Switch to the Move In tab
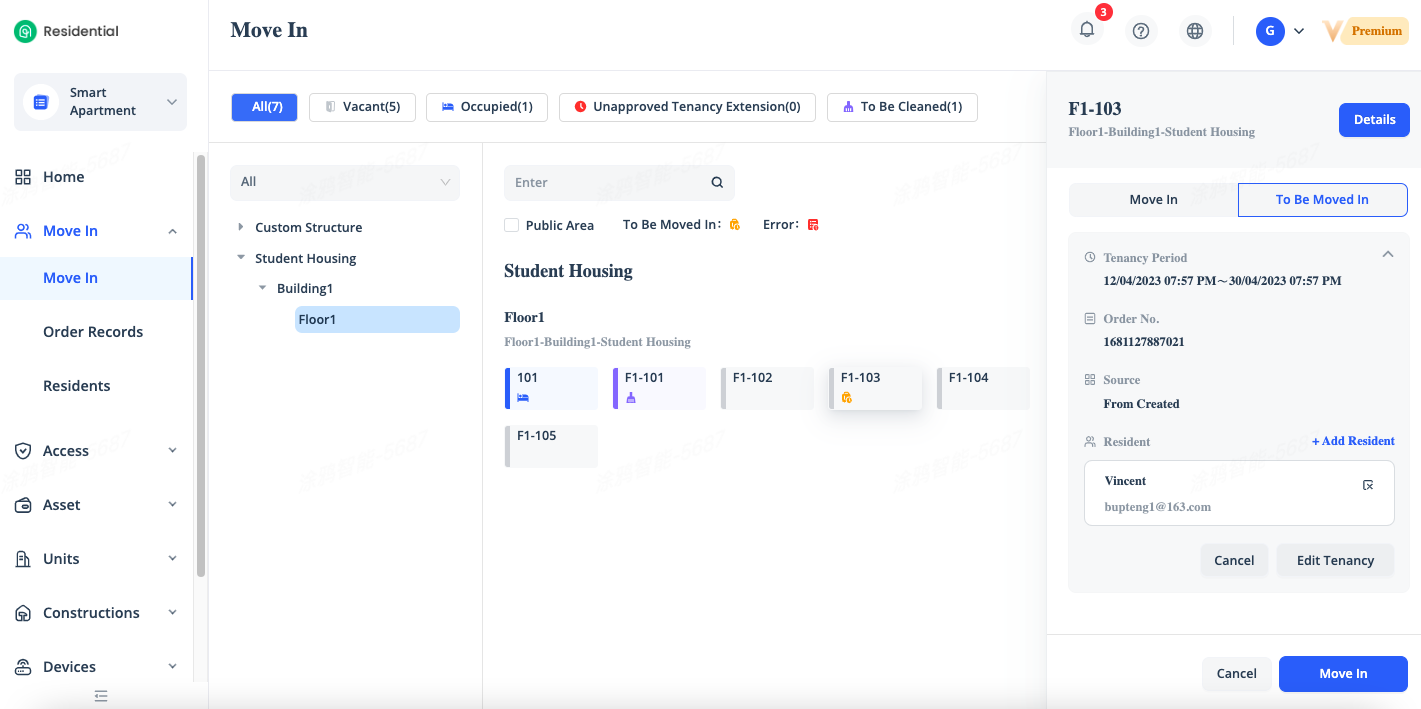This screenshot has width=1421, height=709. tap(1153, 200)
